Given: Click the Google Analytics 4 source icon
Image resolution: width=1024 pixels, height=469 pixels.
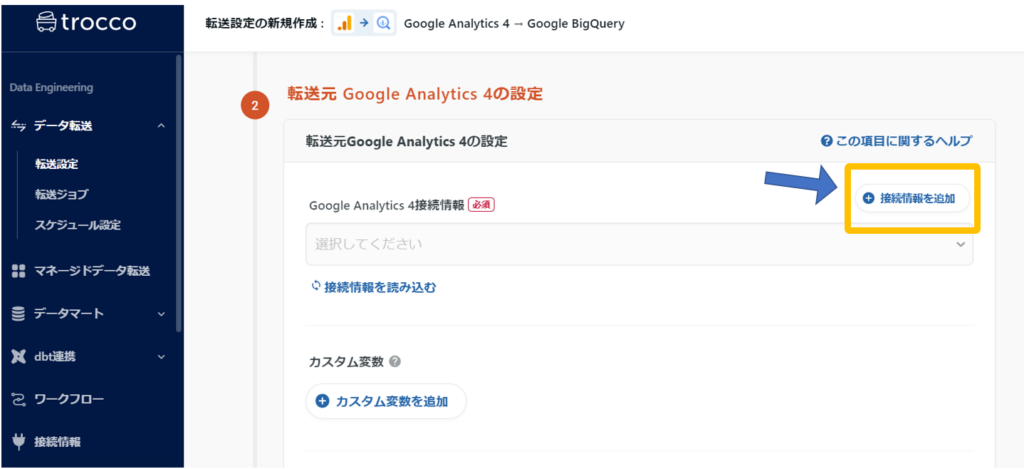Looking at the screenshot, I should coord(344,23).
